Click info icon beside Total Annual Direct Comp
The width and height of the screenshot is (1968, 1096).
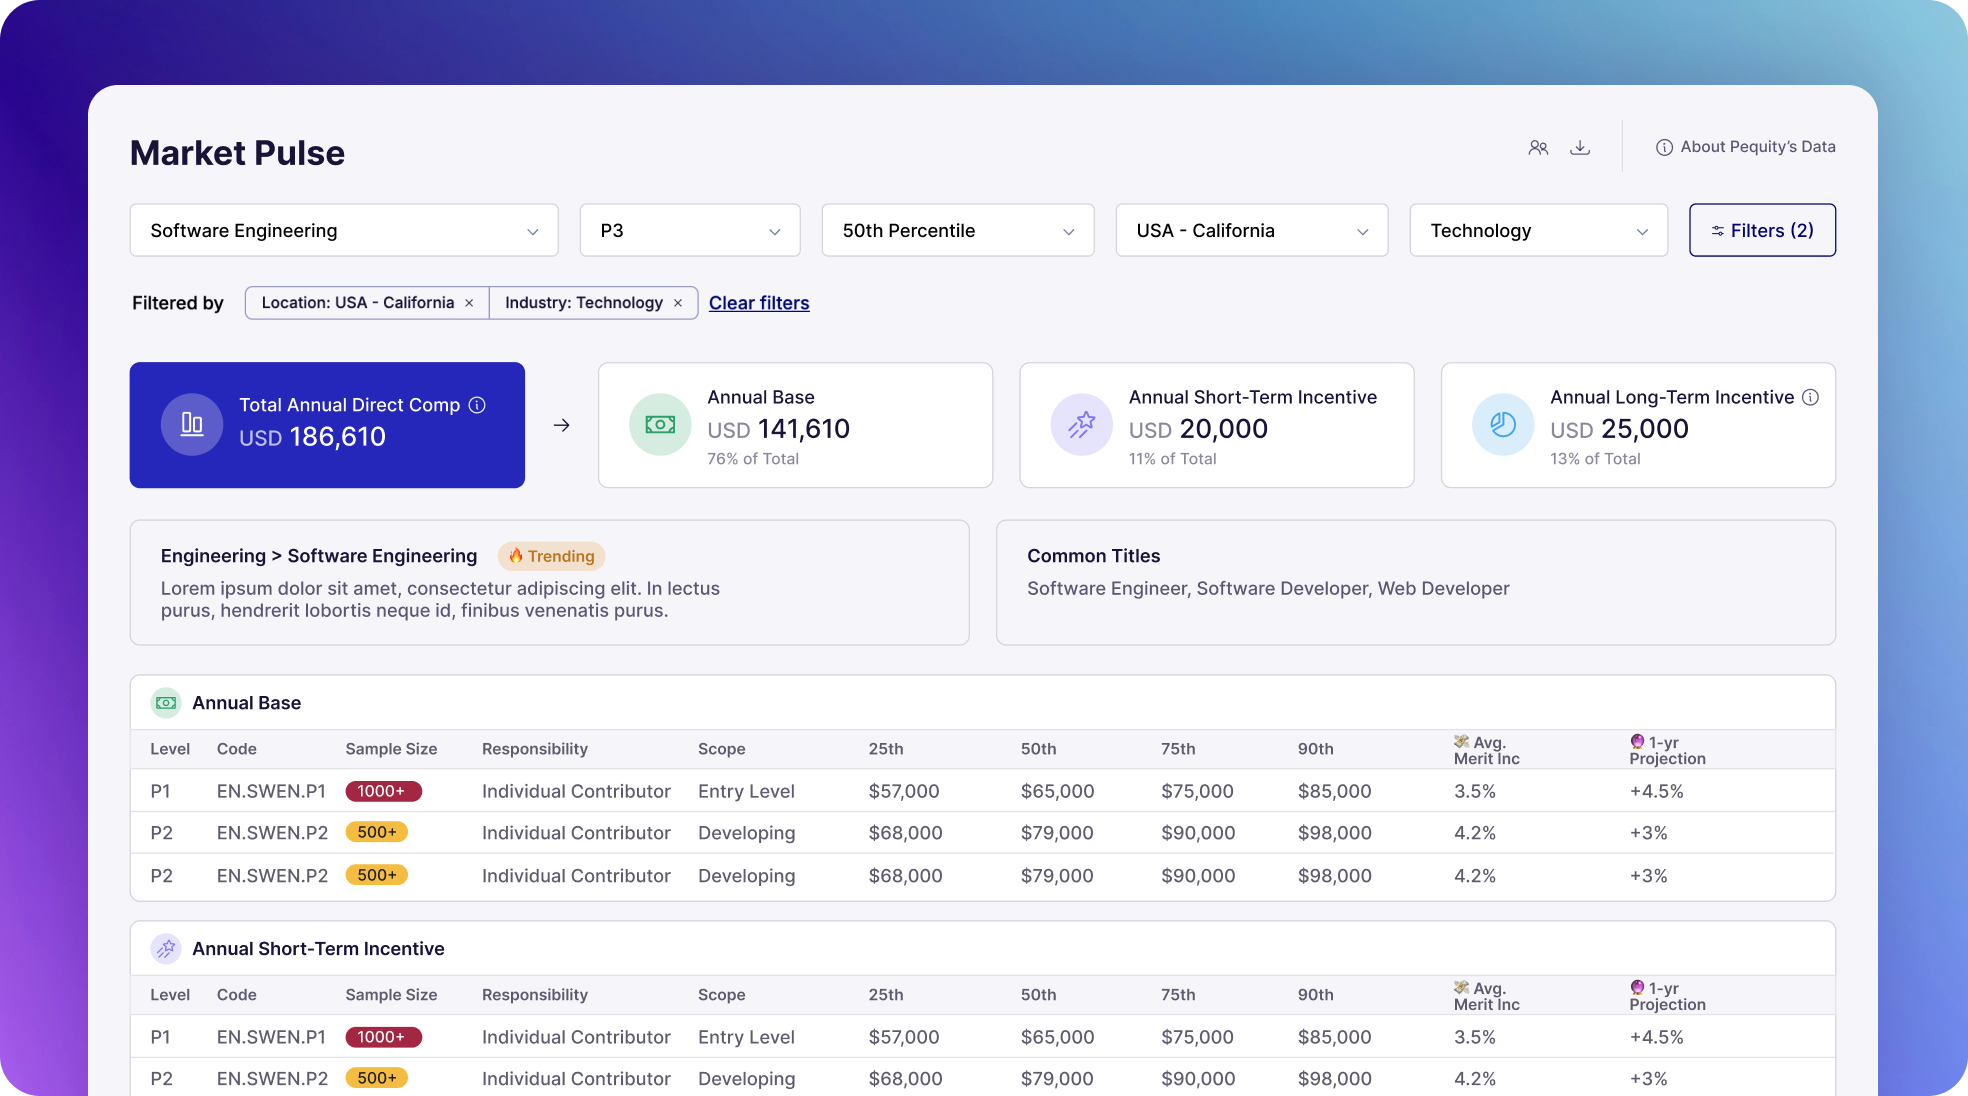(477, 405)
